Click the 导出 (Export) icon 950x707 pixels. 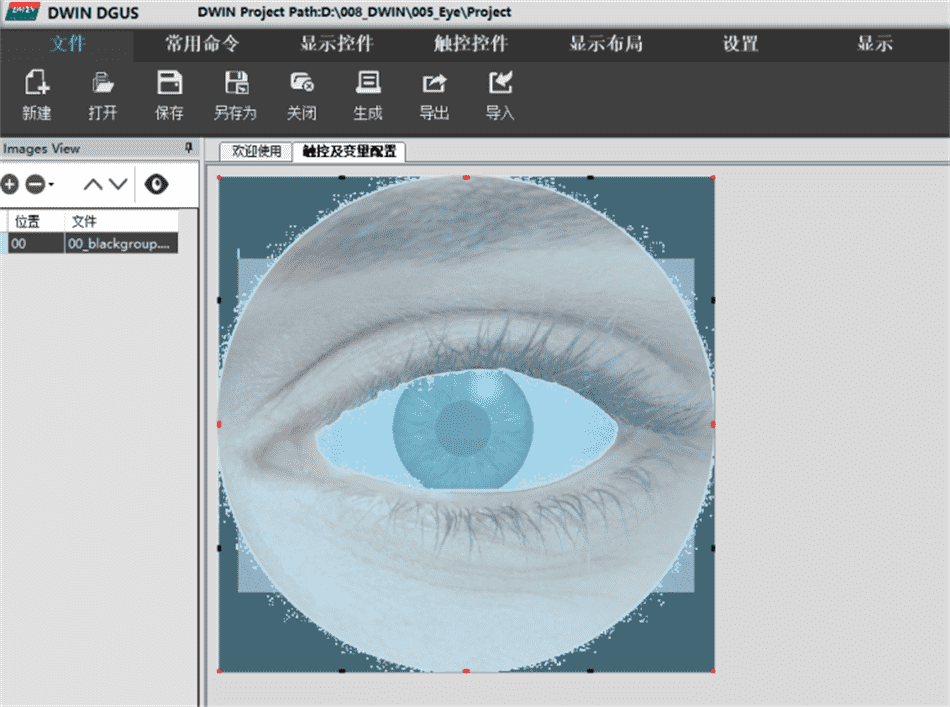point(434,84)
